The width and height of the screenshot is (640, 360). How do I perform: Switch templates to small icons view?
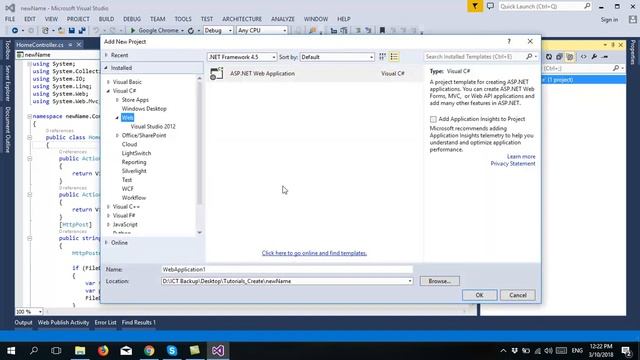click(x=382, y=57)
